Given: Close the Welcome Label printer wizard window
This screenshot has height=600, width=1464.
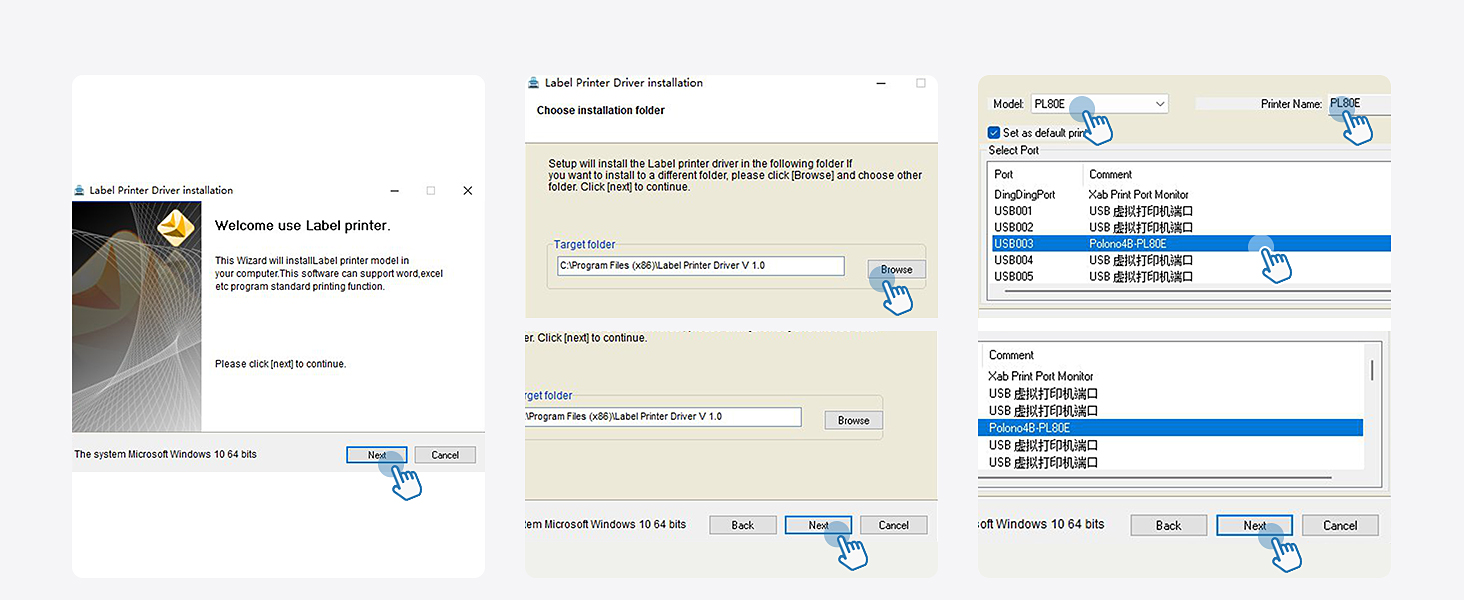Looking at the screenshot, I should (x=467, y=190).
